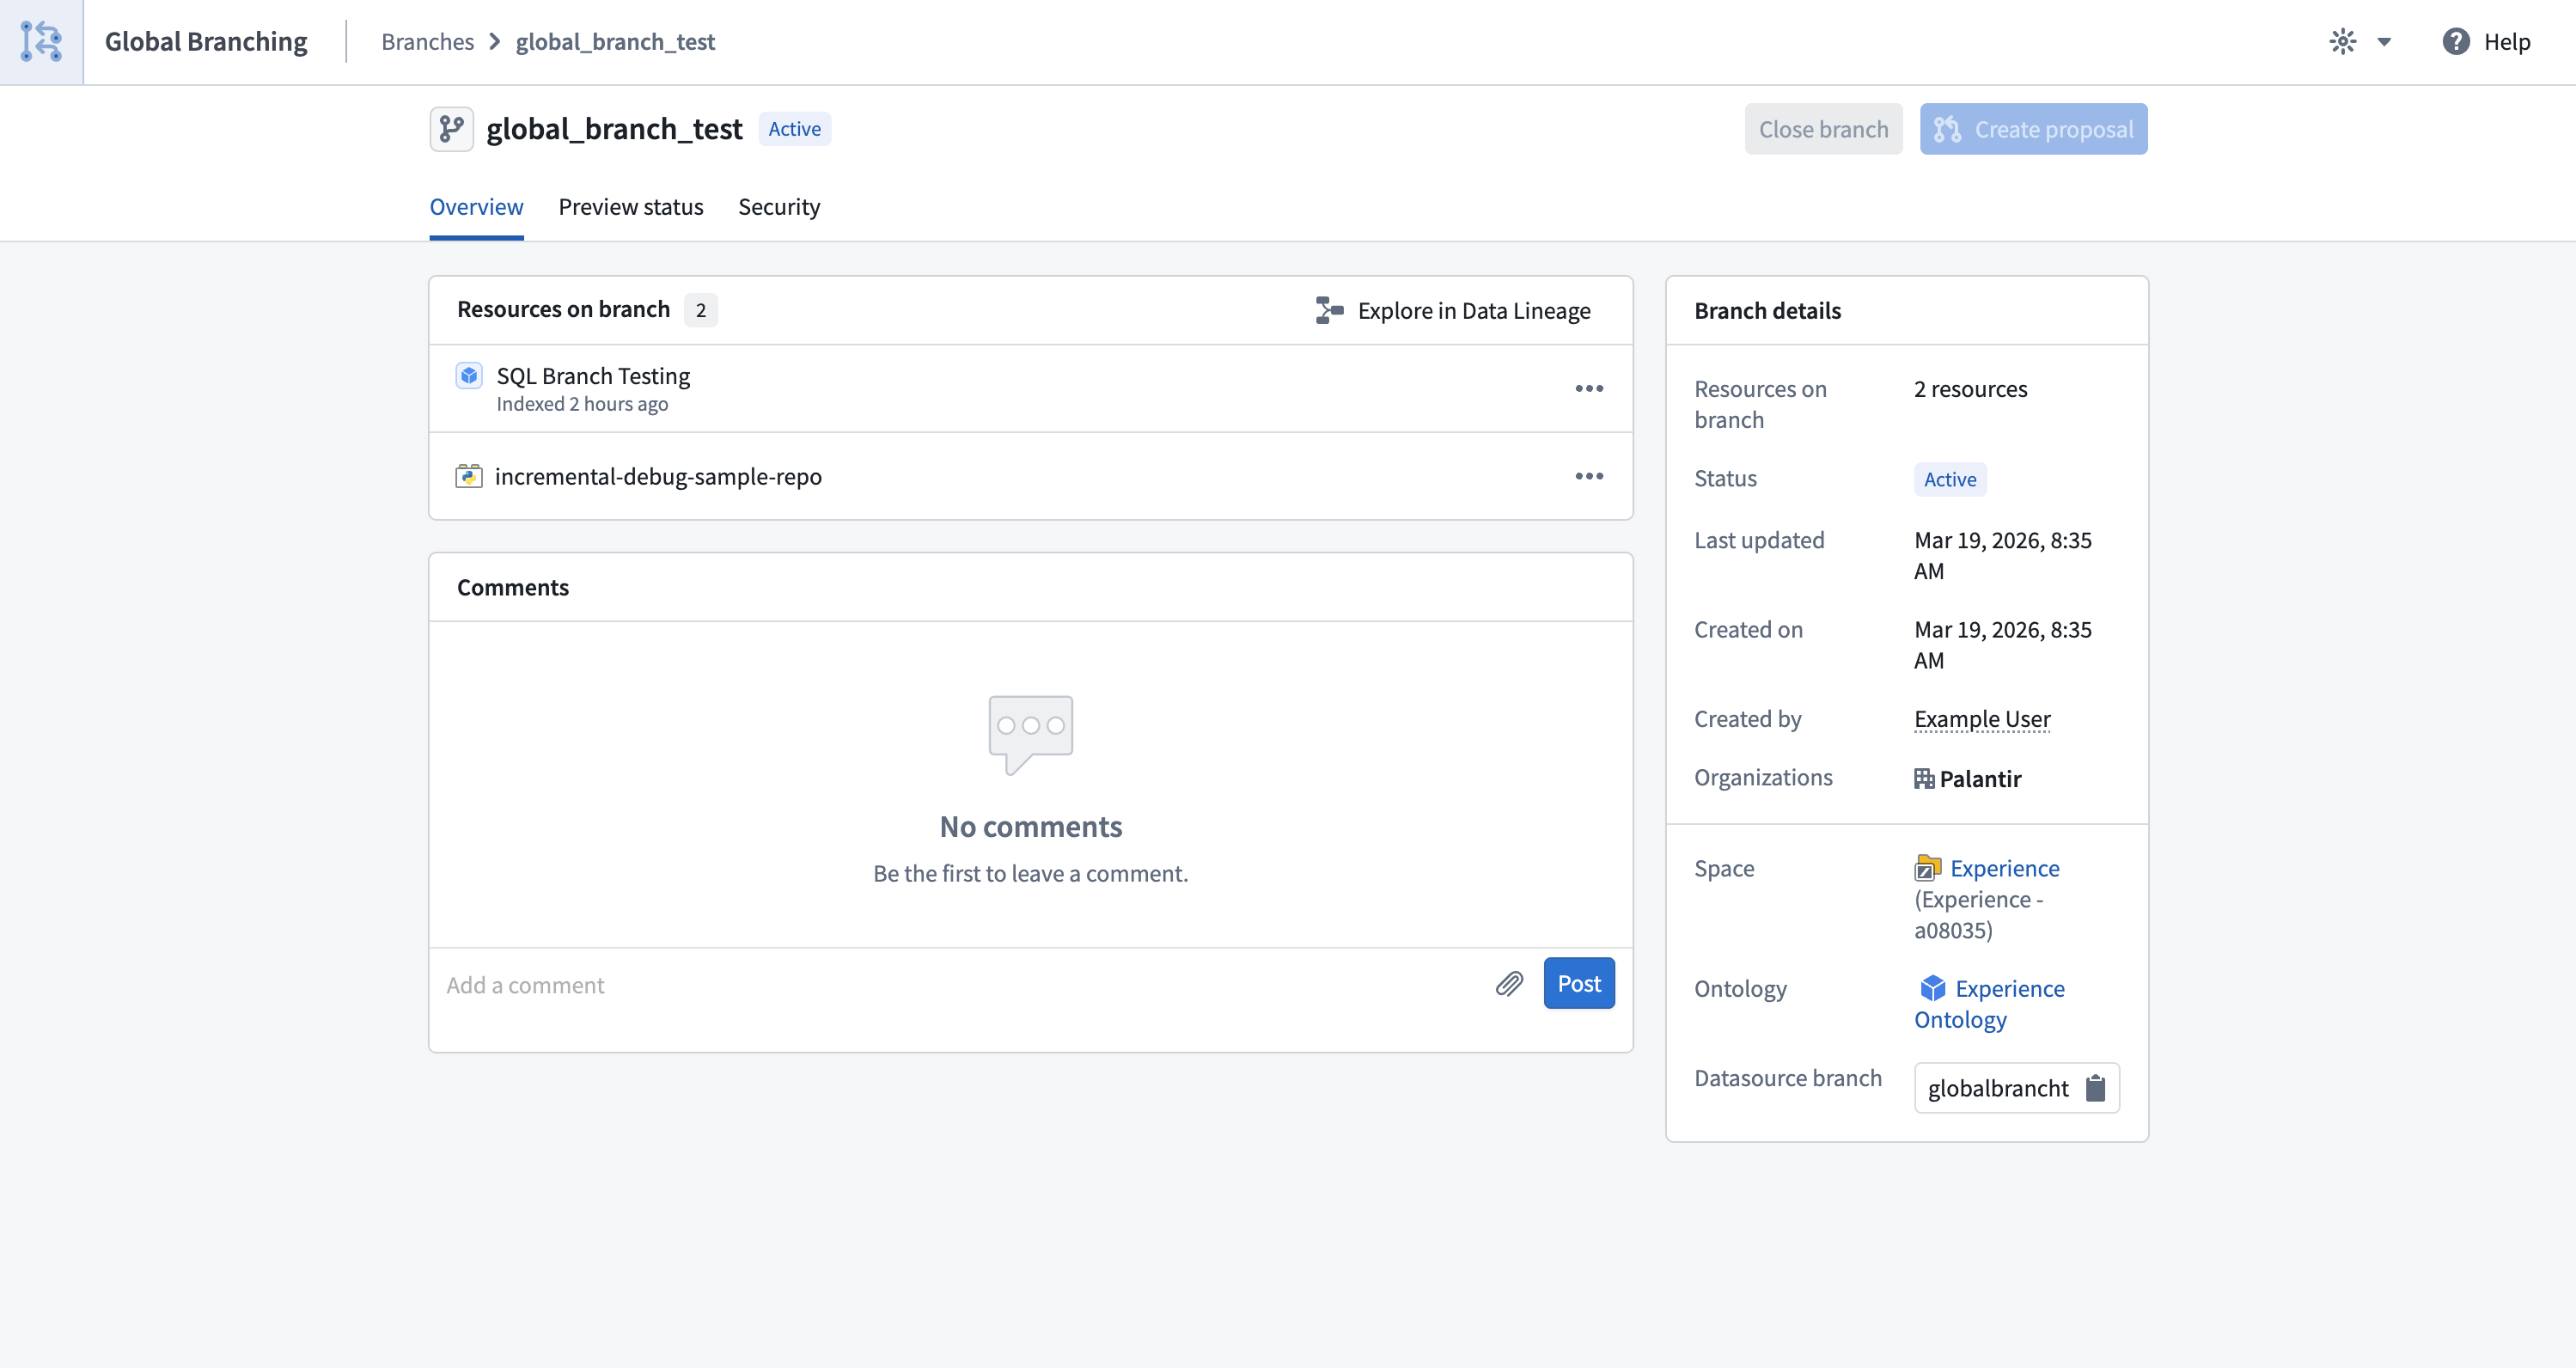2576x1368 pixels.
Task: Open the options menu for incremental-debug-sample-repo
Action: pyautogui.click(x=1589, y=476)
